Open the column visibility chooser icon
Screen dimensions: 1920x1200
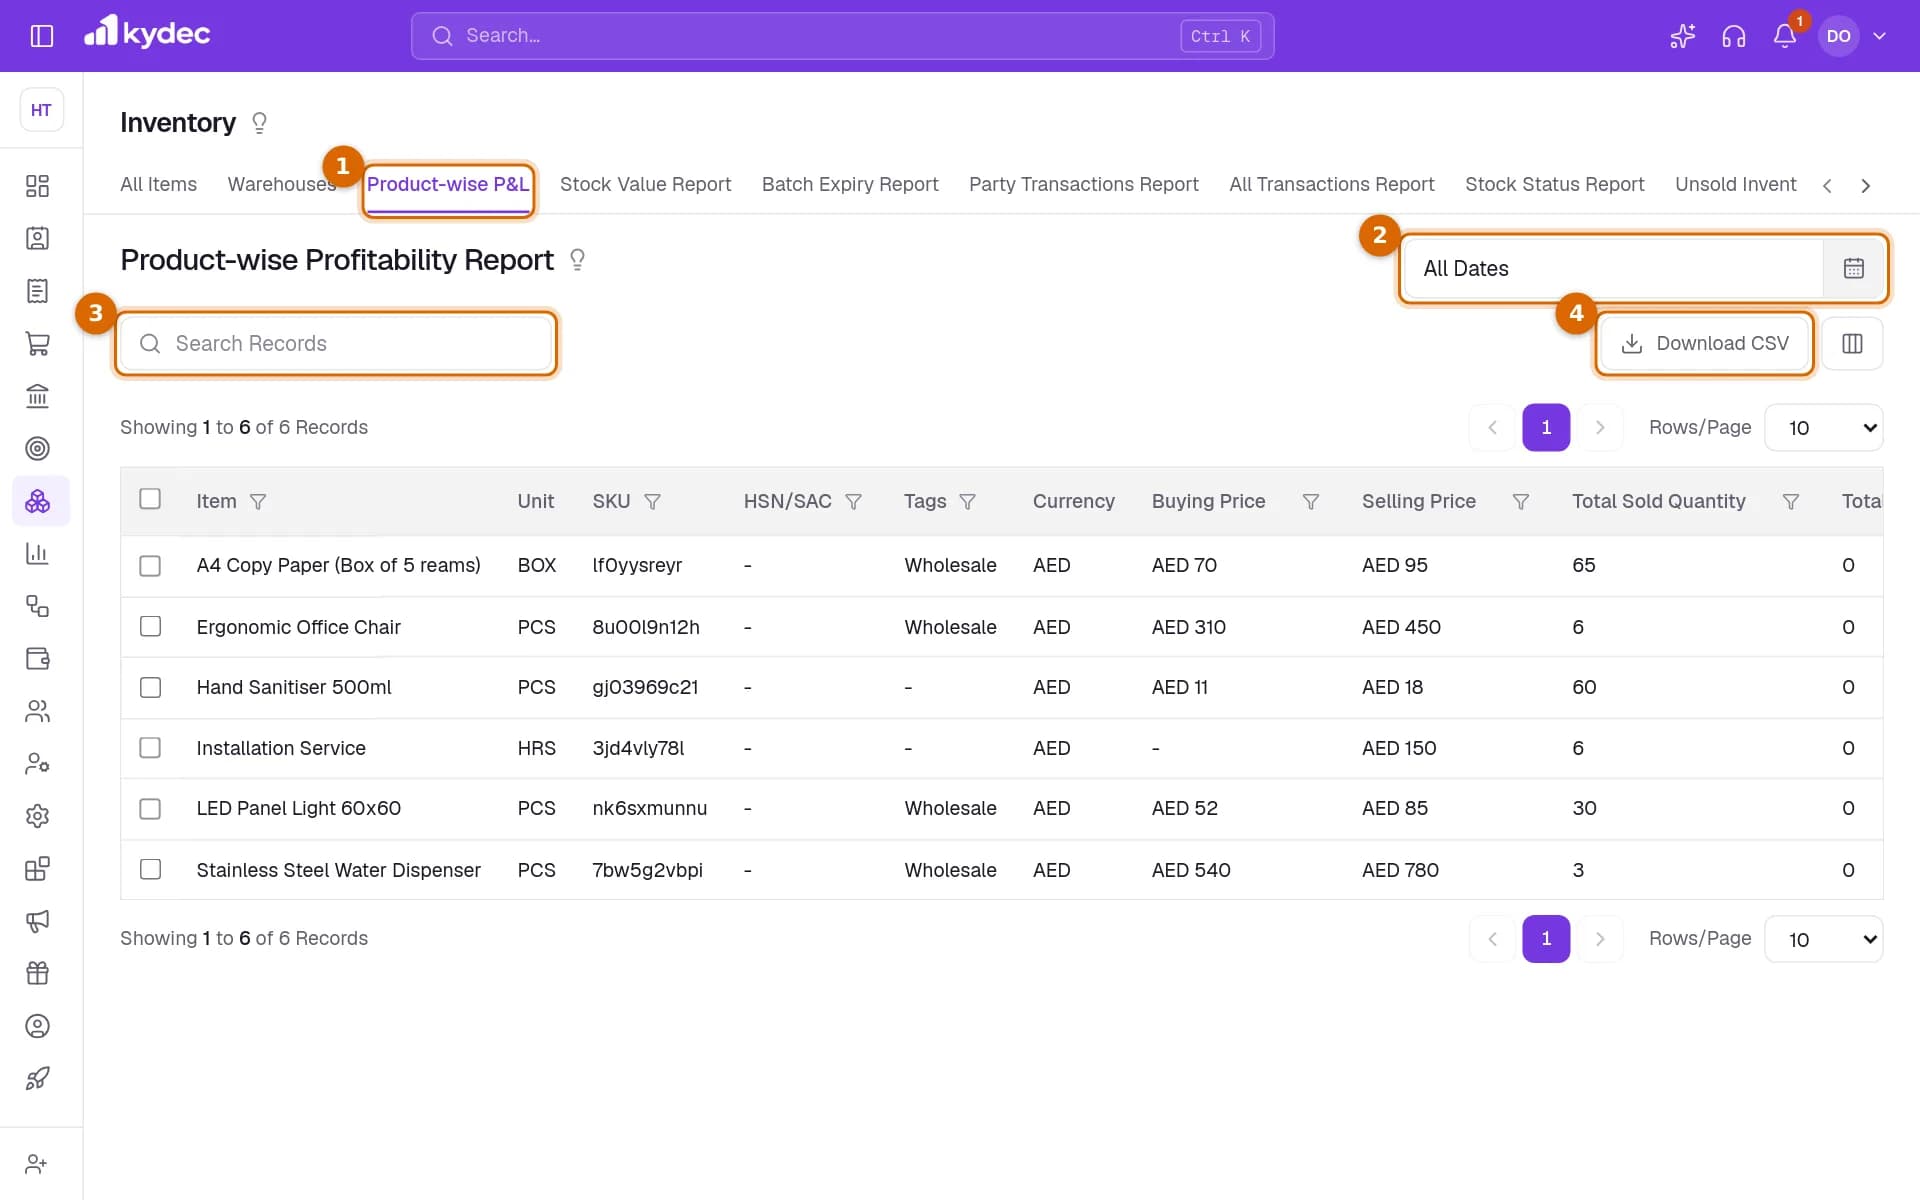[x=1852, y=344]
